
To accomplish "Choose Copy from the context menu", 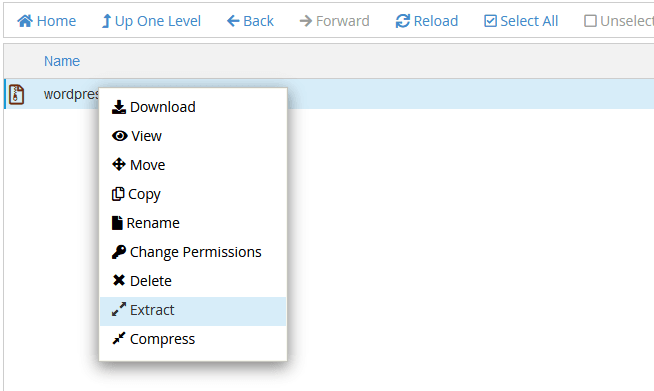I will 193,194.
